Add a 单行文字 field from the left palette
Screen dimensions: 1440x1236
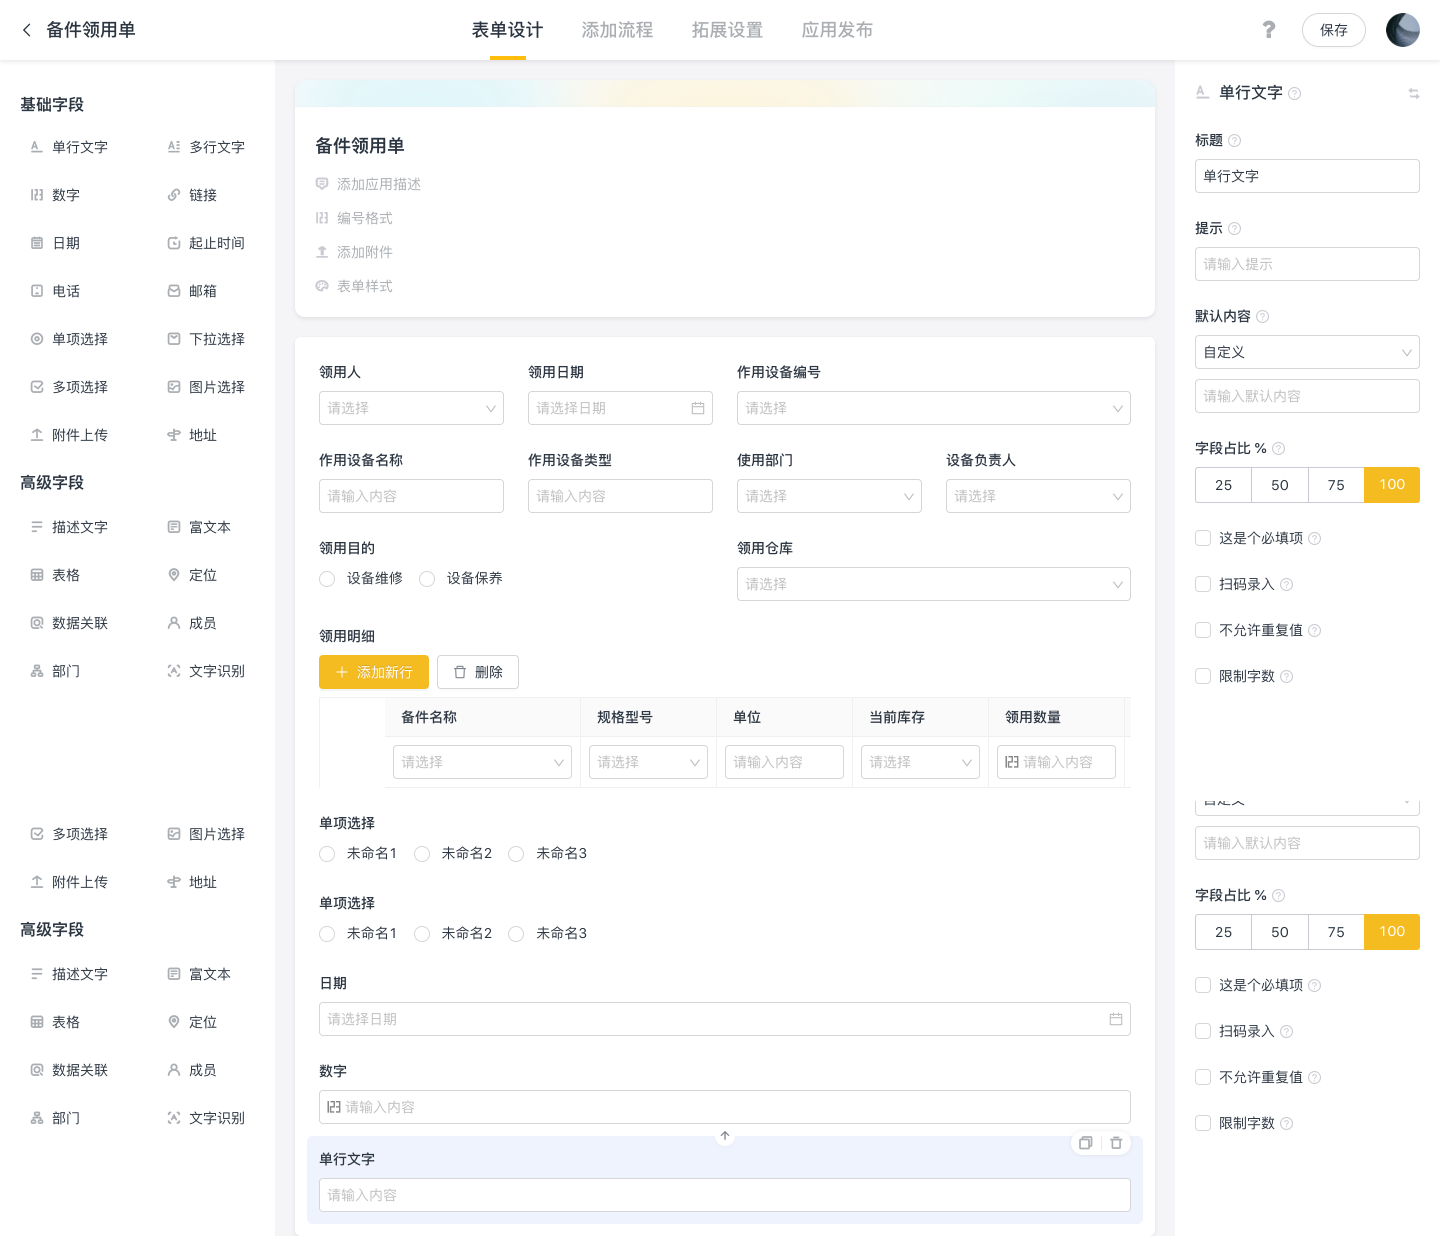[x=69, y=147]
